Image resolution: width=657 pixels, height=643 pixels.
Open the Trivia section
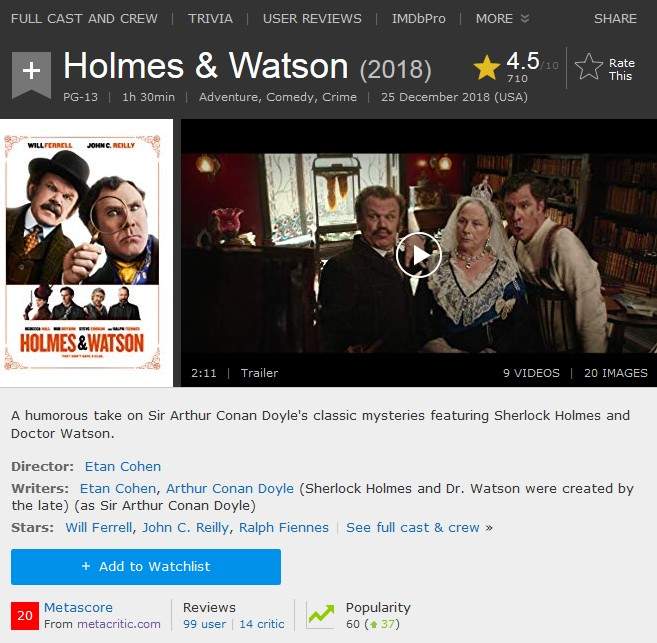point(210,18)
